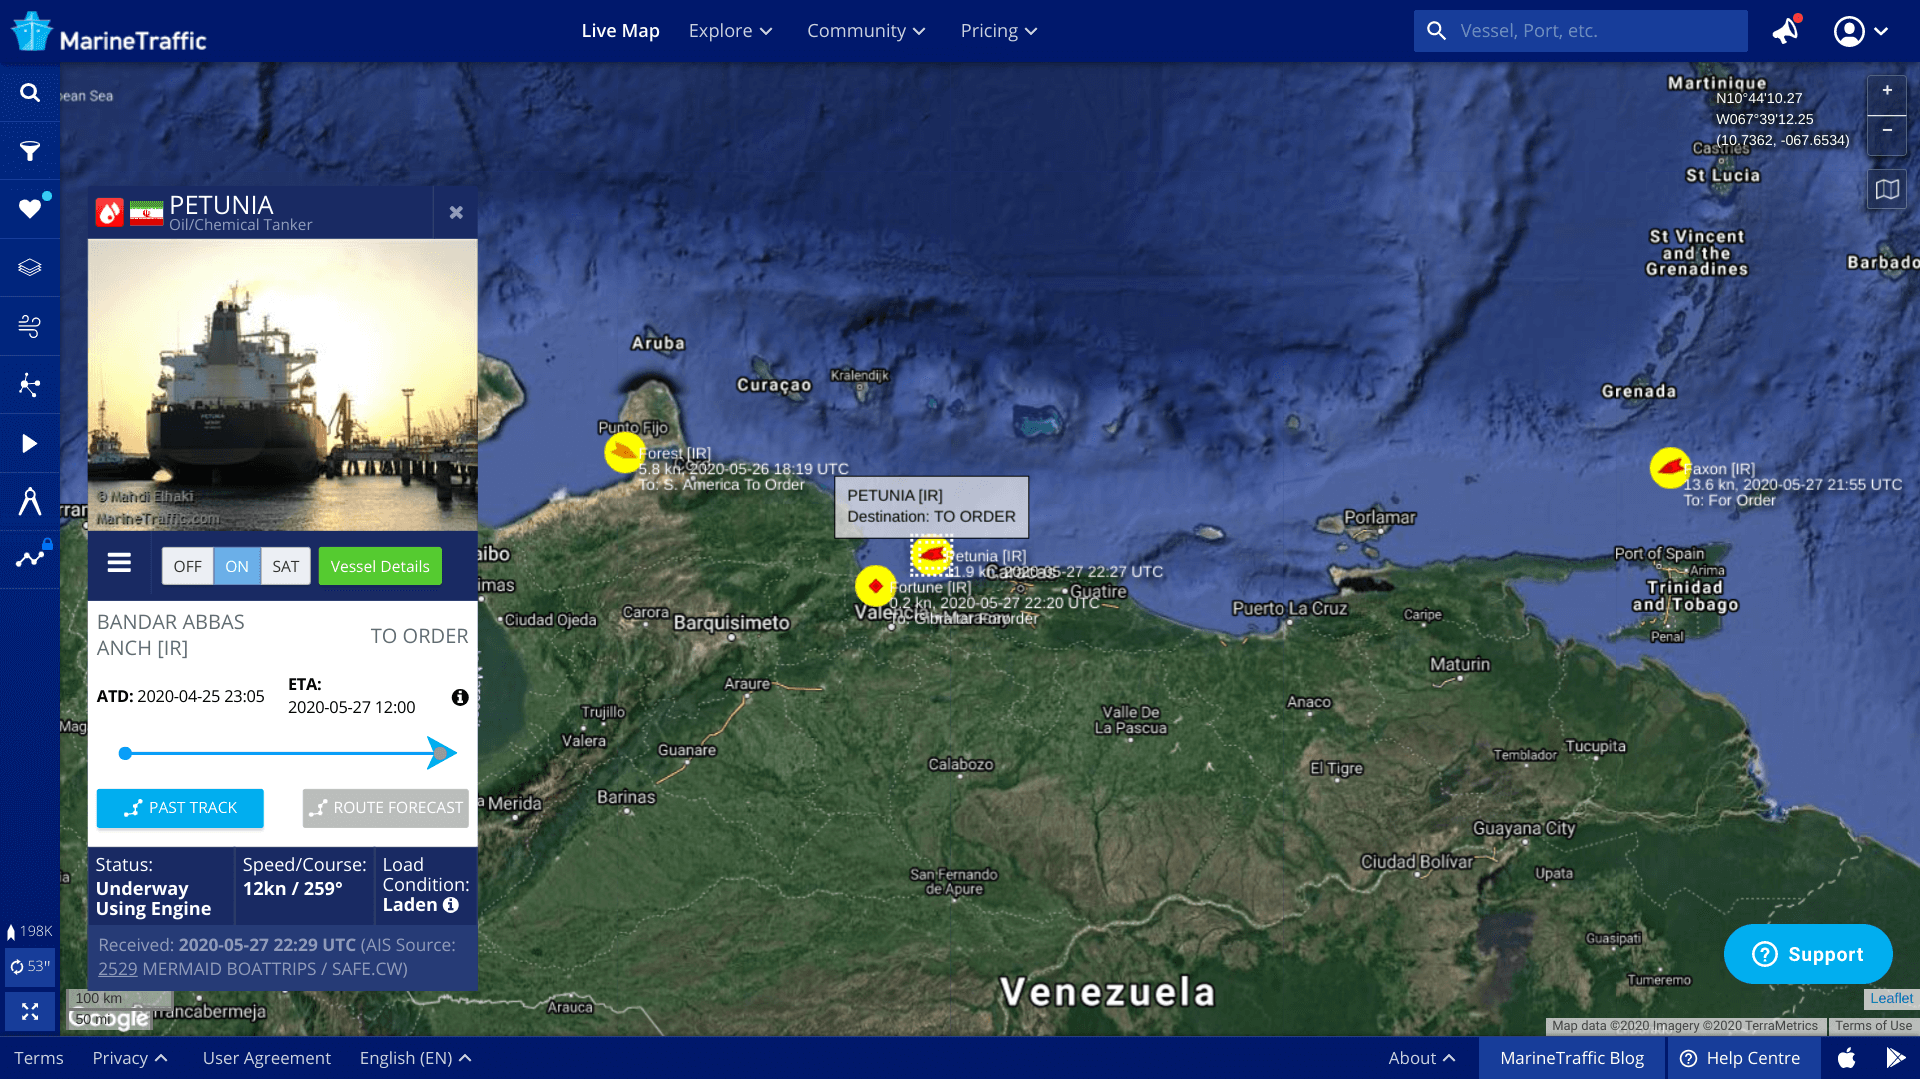Click the 53" auto-refresh counter
This screenshot has width=1920, height=1079.
[x=30, y=966]
